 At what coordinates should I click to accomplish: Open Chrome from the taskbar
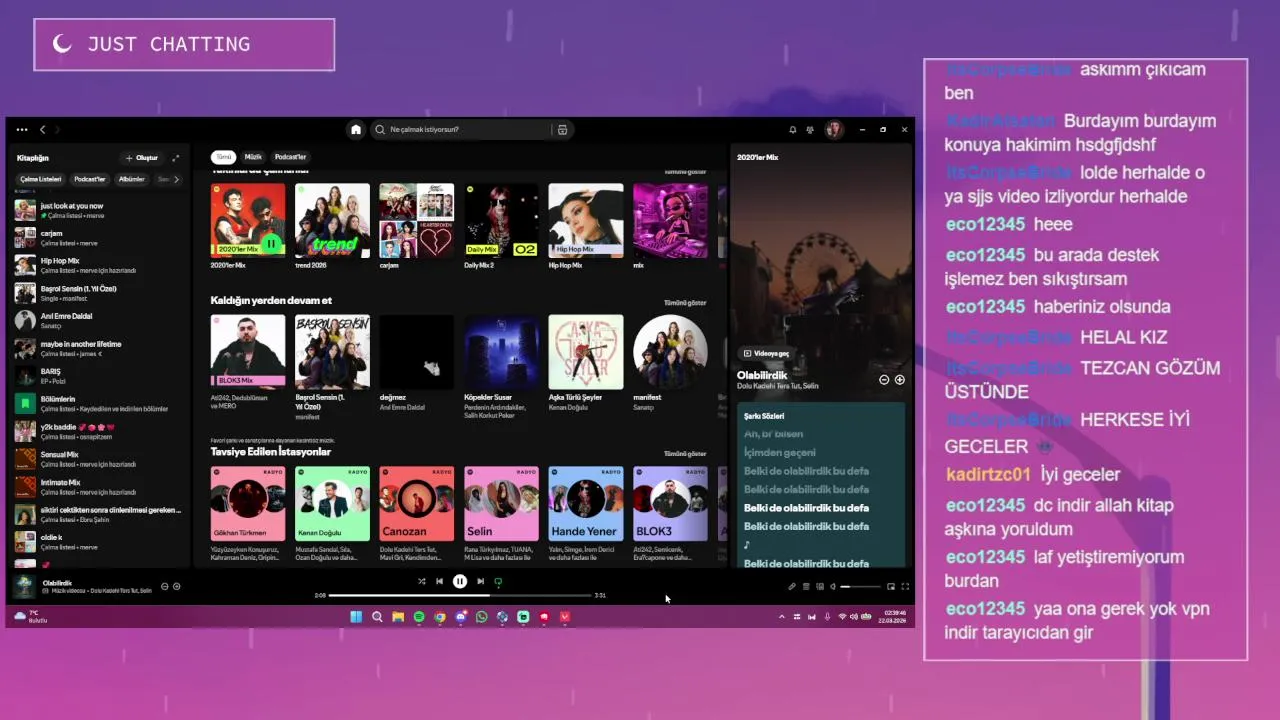click(440, 617)
